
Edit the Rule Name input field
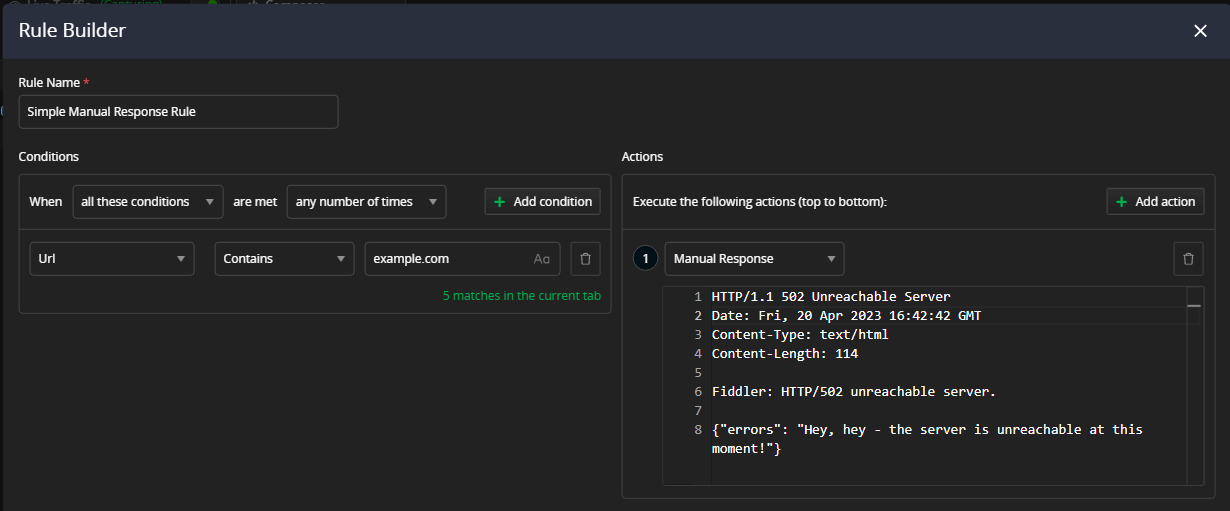pyautogui.click(x=178, y=112)
